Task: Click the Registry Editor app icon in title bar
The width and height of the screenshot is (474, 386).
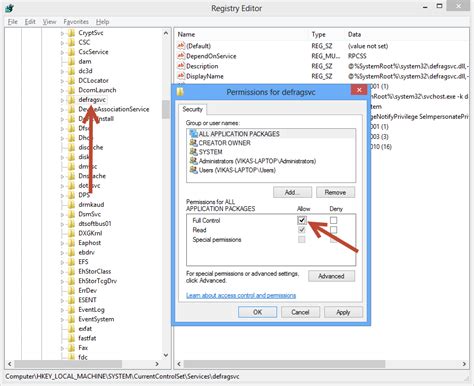Action: click(9, 8)
